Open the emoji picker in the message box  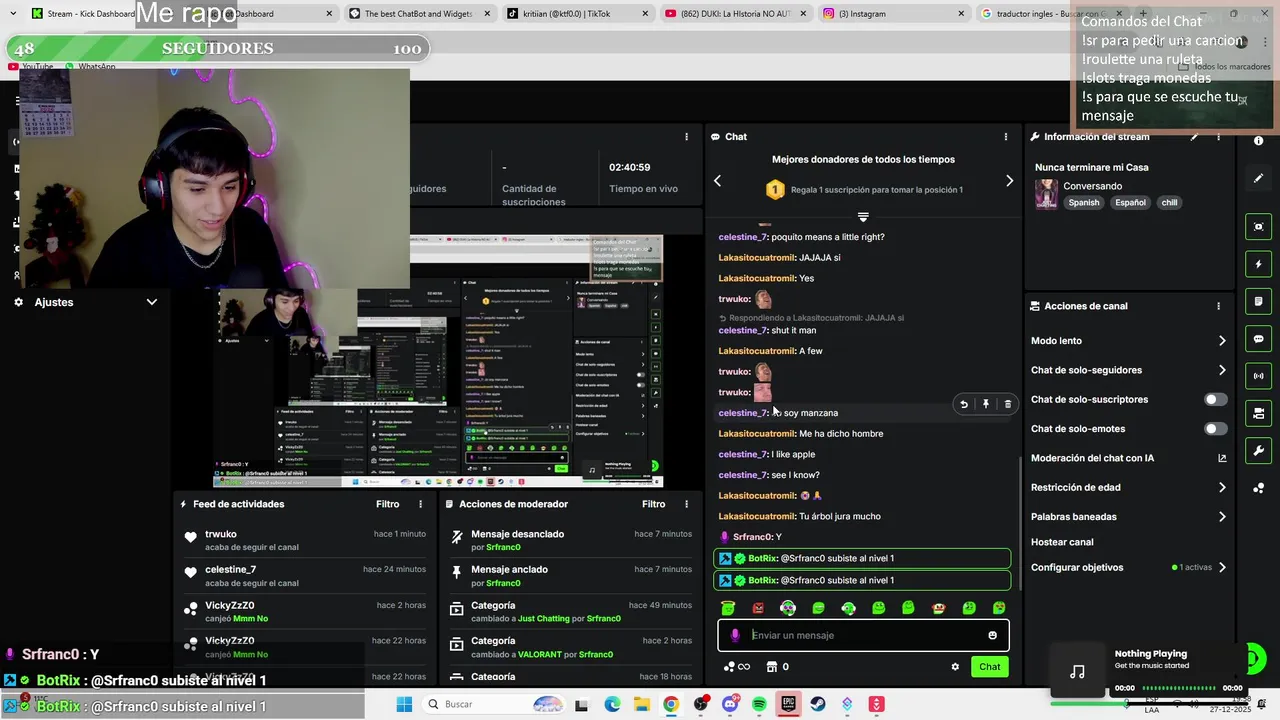(x=992, y=635)
